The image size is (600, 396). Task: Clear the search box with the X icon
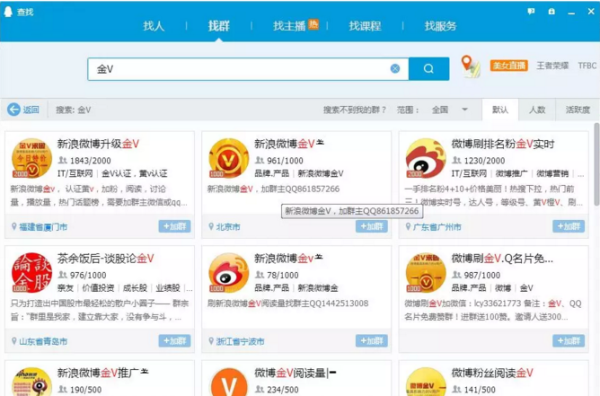[x=395, y=68]
